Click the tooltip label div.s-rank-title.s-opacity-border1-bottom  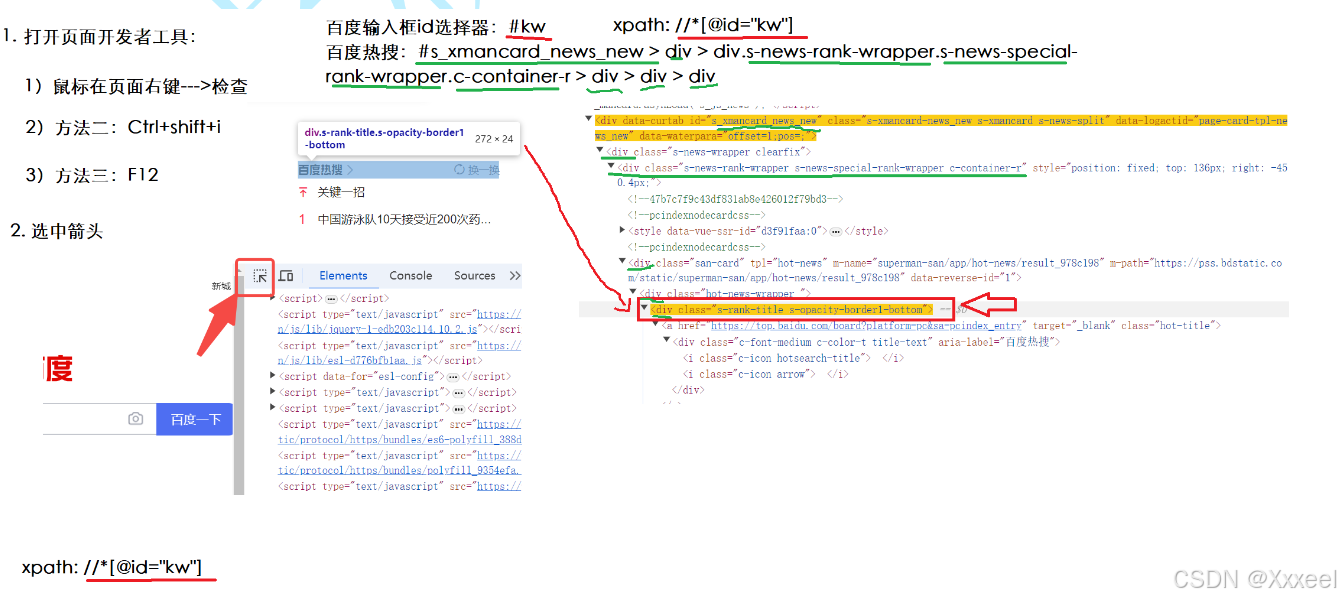point(385,138)
